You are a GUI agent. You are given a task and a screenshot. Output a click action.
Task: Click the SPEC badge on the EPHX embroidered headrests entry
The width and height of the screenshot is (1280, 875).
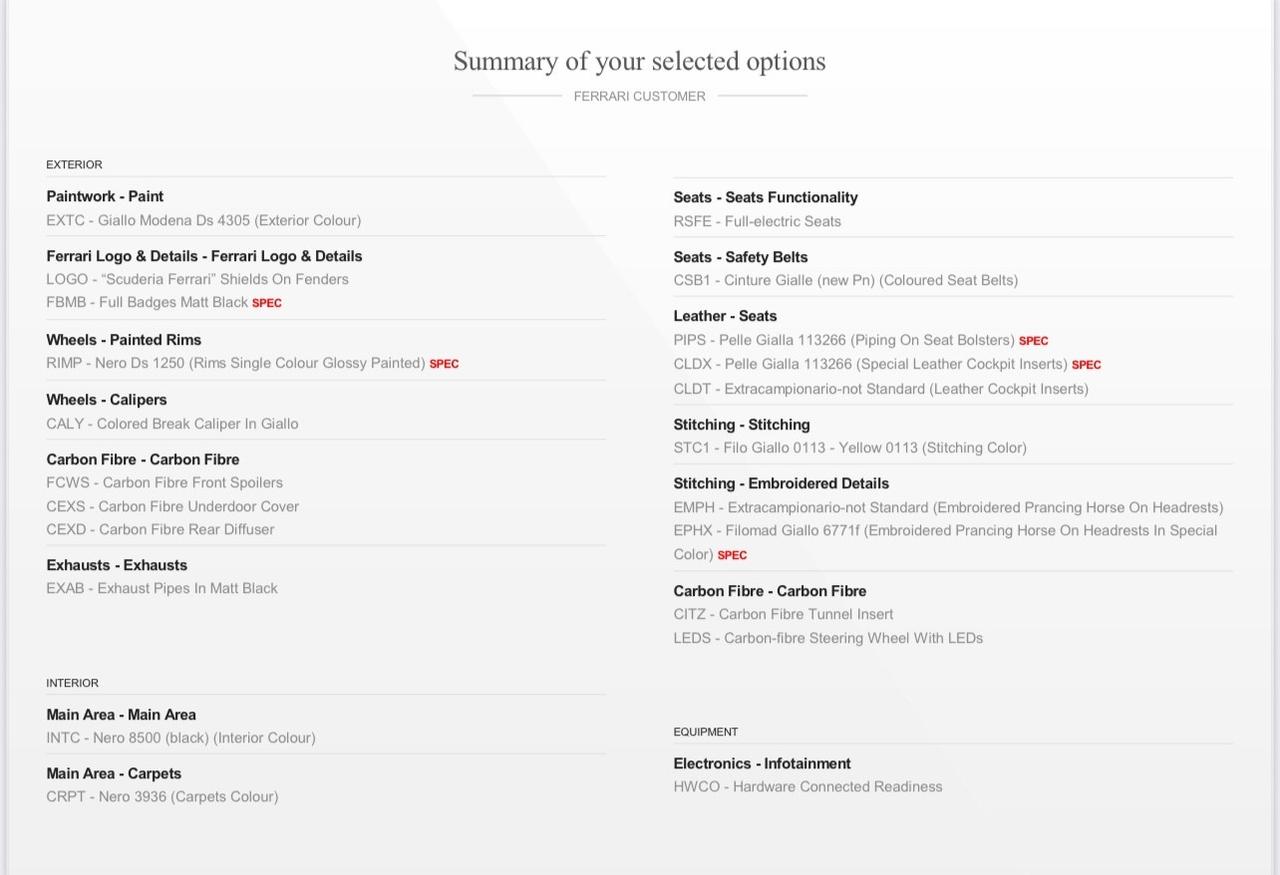(x=732, y=555)
